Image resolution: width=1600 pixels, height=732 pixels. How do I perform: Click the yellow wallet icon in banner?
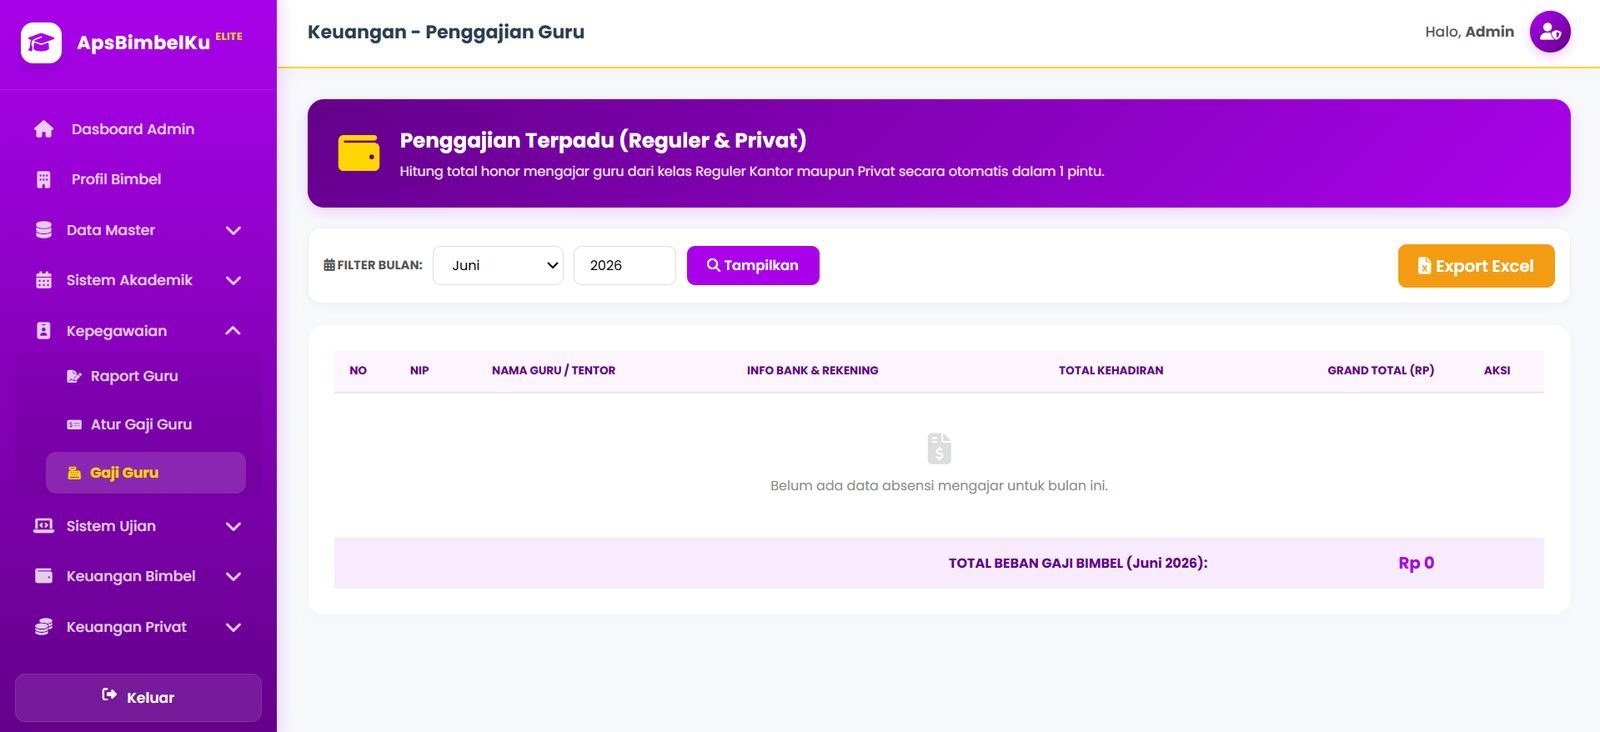(359, 153)
